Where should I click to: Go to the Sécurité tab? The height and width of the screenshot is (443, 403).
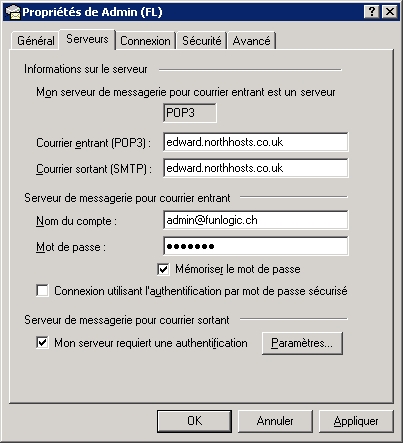click(x=201, y=41)
